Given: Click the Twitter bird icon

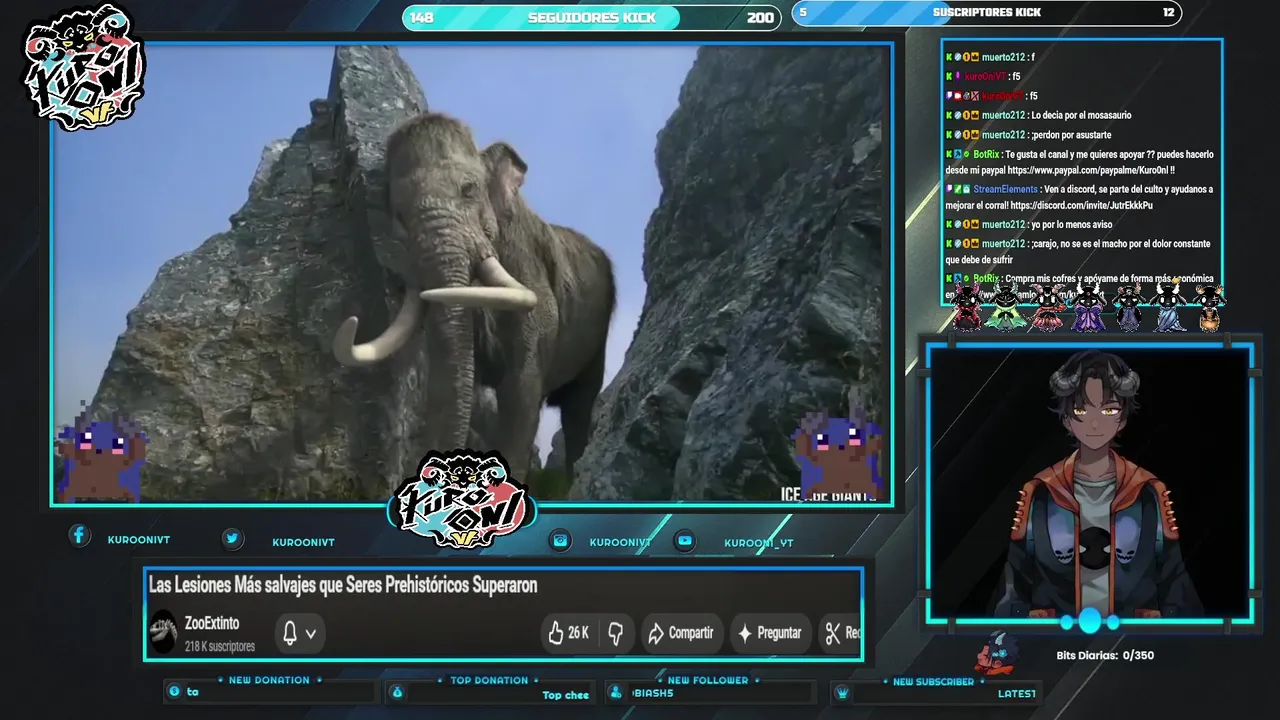Looking at the screenshot, I should (232, 538).
